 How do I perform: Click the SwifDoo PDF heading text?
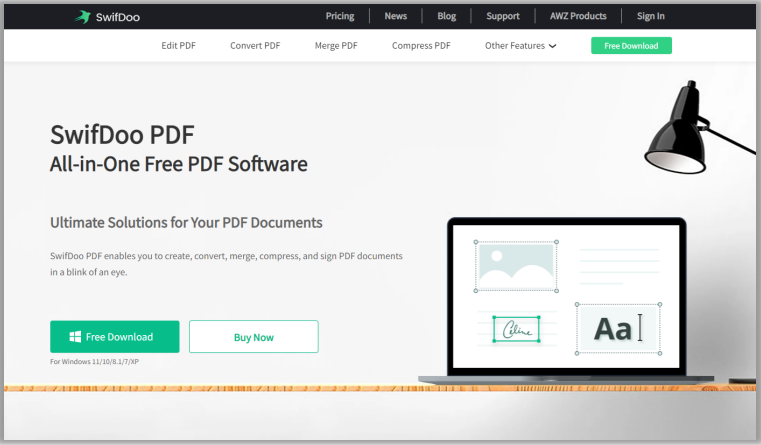coord(122,135)
